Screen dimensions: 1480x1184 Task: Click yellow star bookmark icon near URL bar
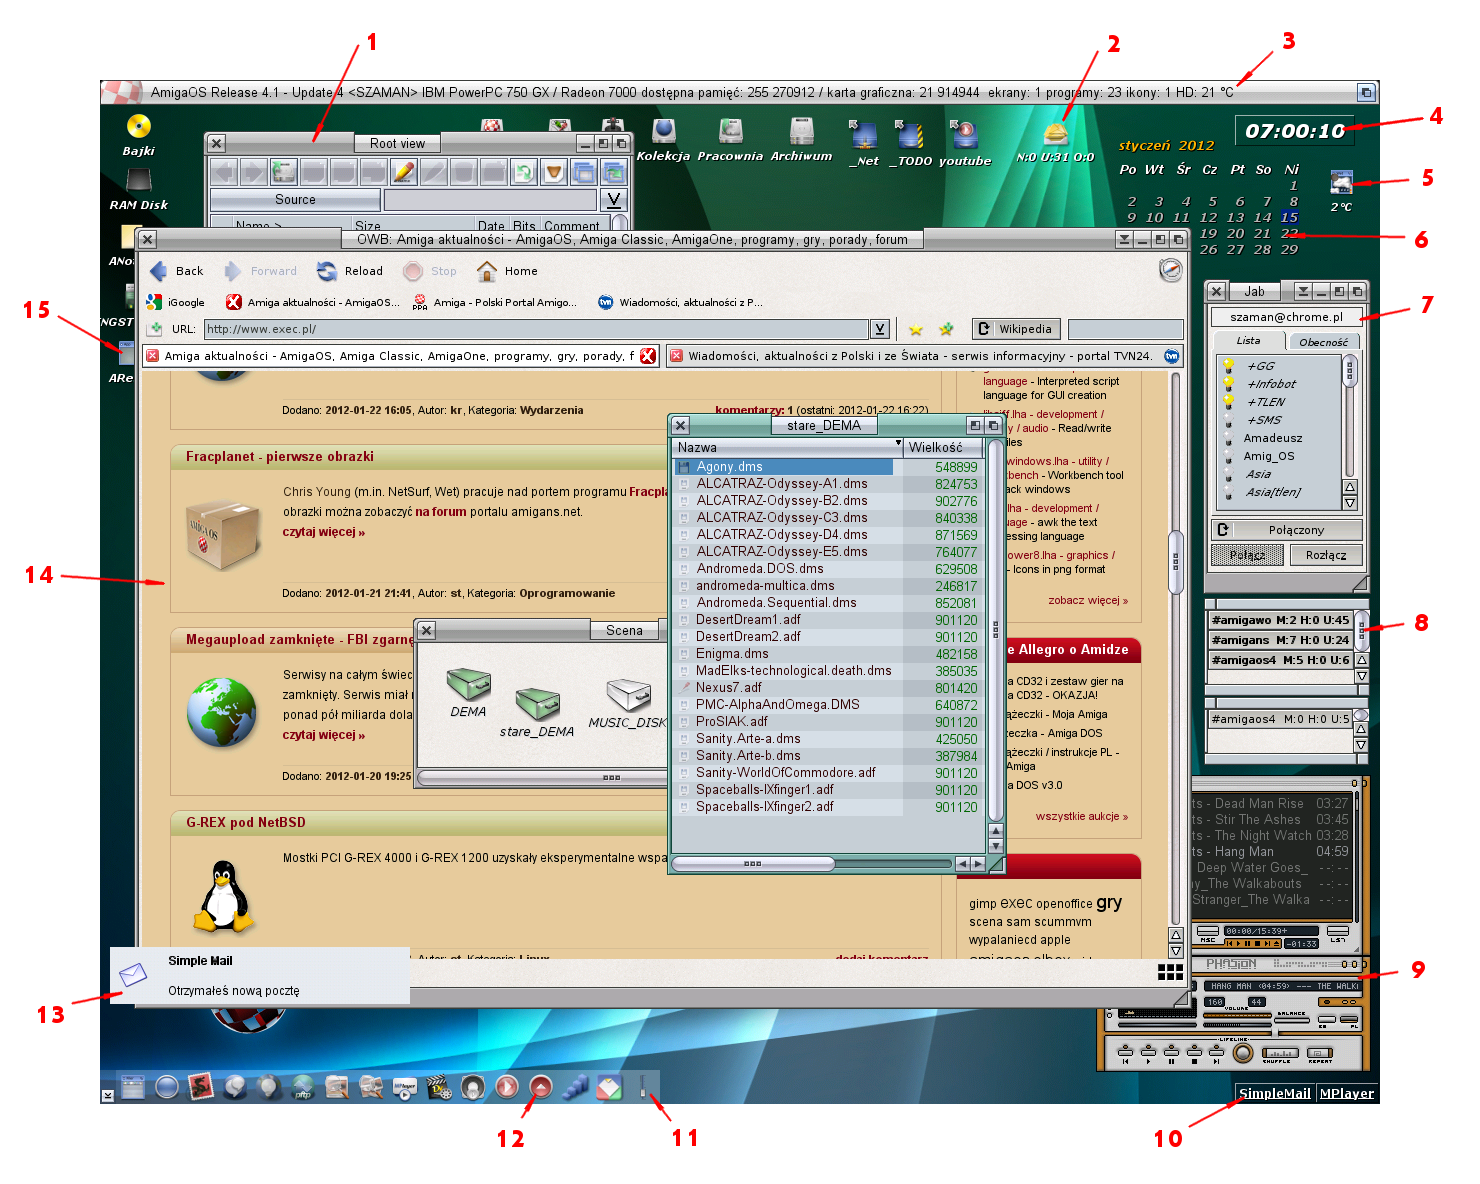point(915,329)
